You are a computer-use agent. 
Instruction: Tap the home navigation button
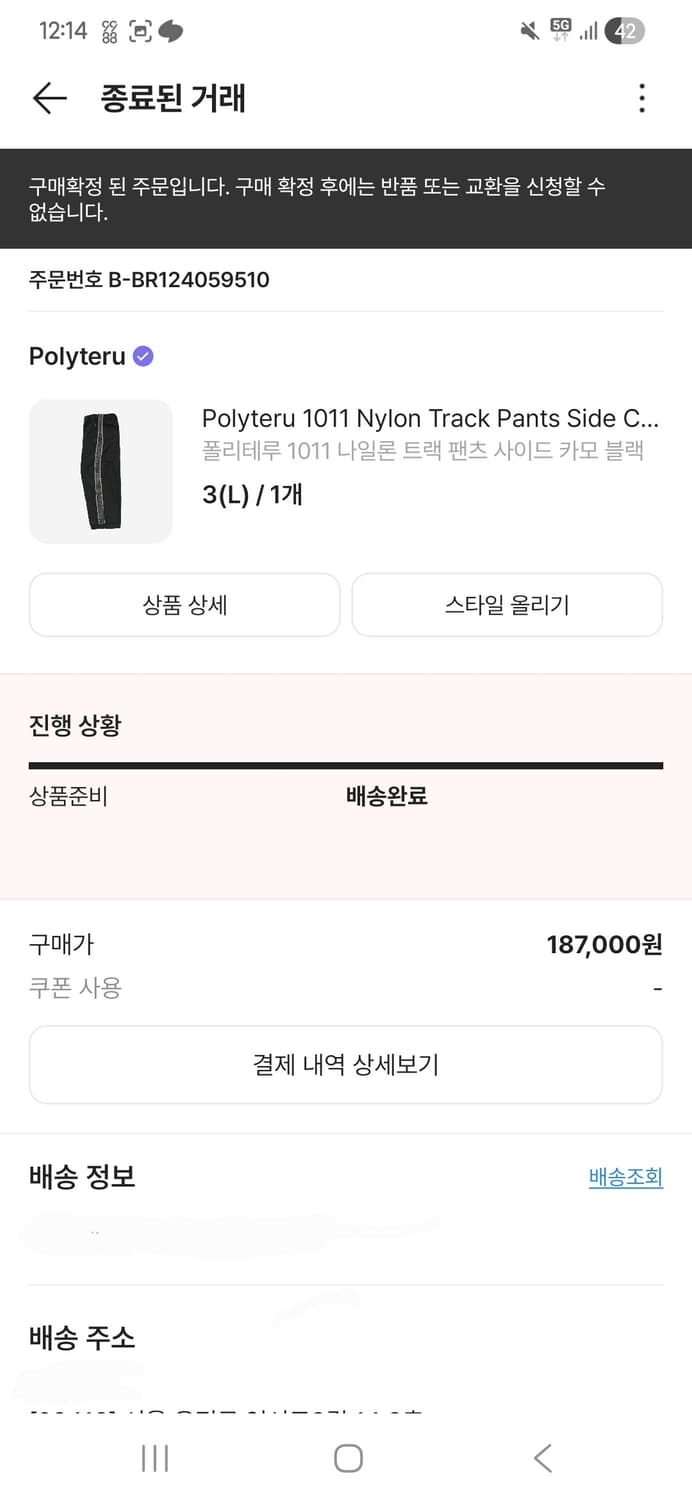[x=347, y=1458]
